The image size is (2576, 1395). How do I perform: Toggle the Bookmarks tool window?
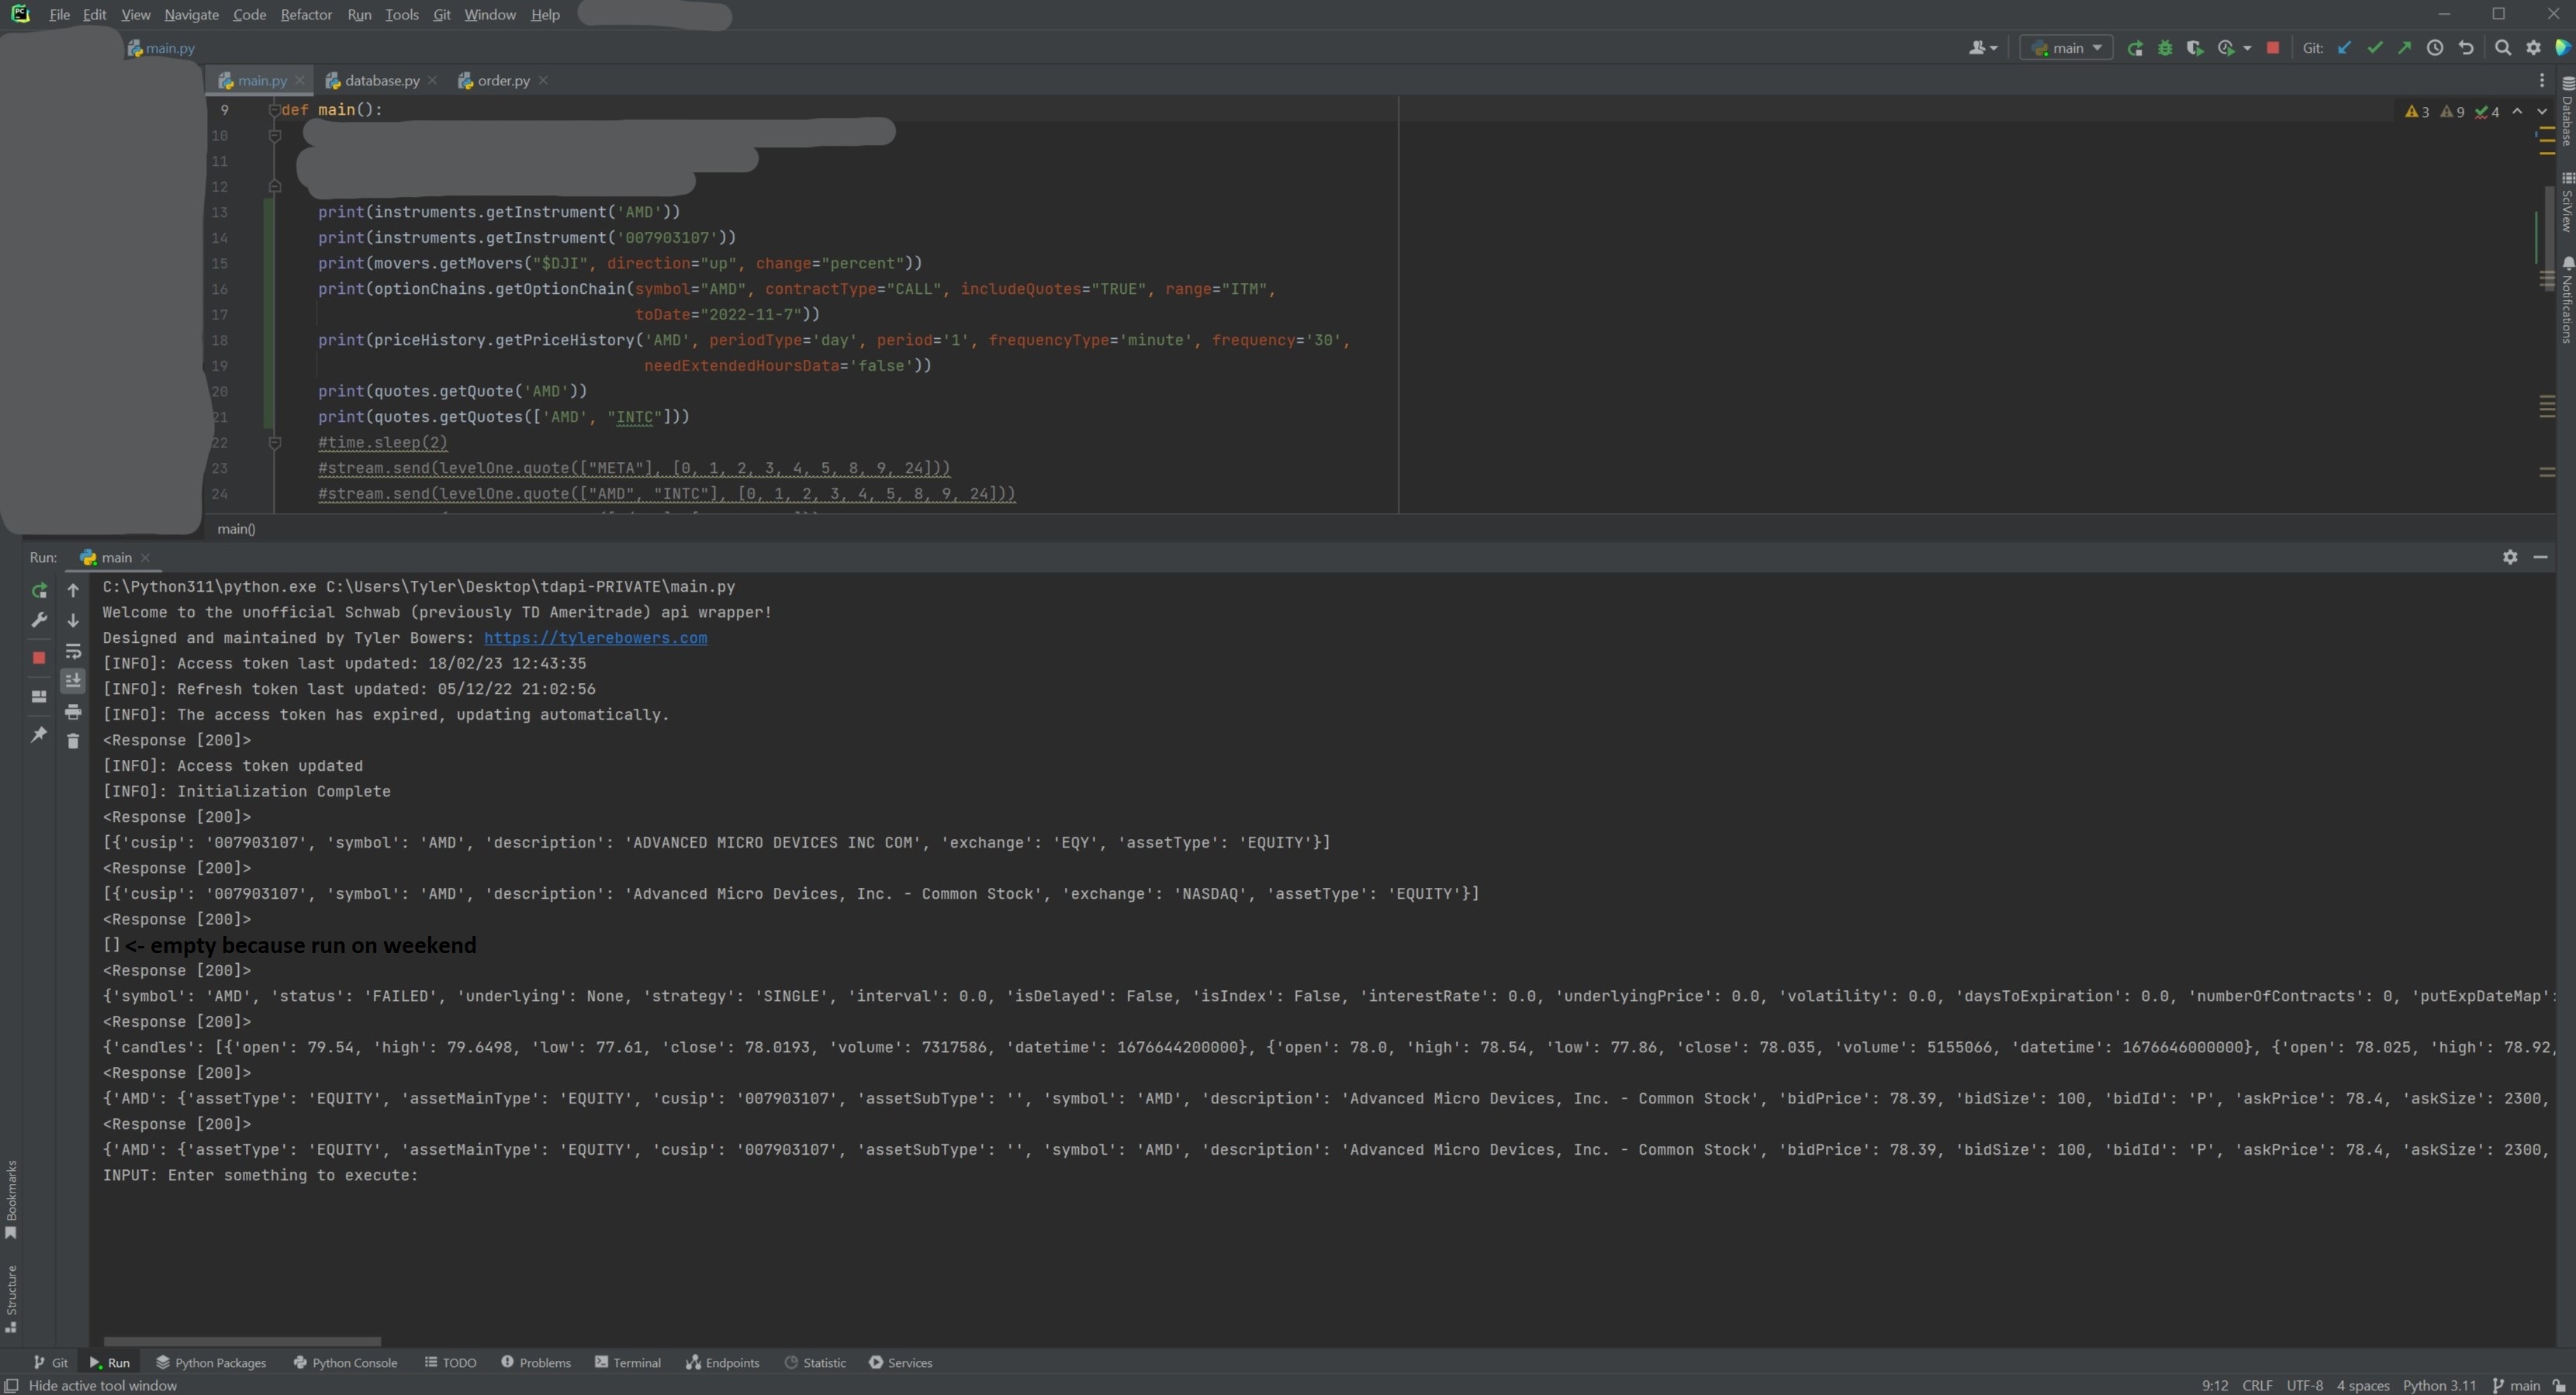pos(11,1198)
